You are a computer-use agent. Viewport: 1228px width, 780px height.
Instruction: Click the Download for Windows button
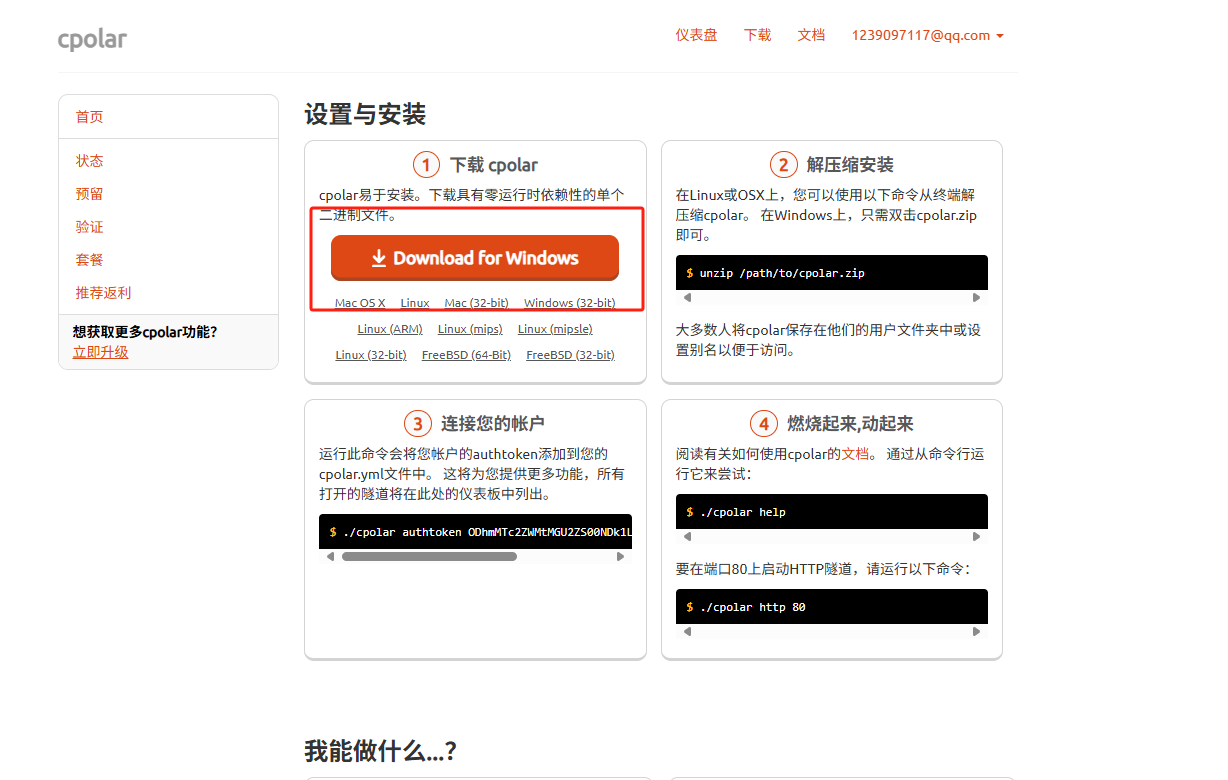474,258
